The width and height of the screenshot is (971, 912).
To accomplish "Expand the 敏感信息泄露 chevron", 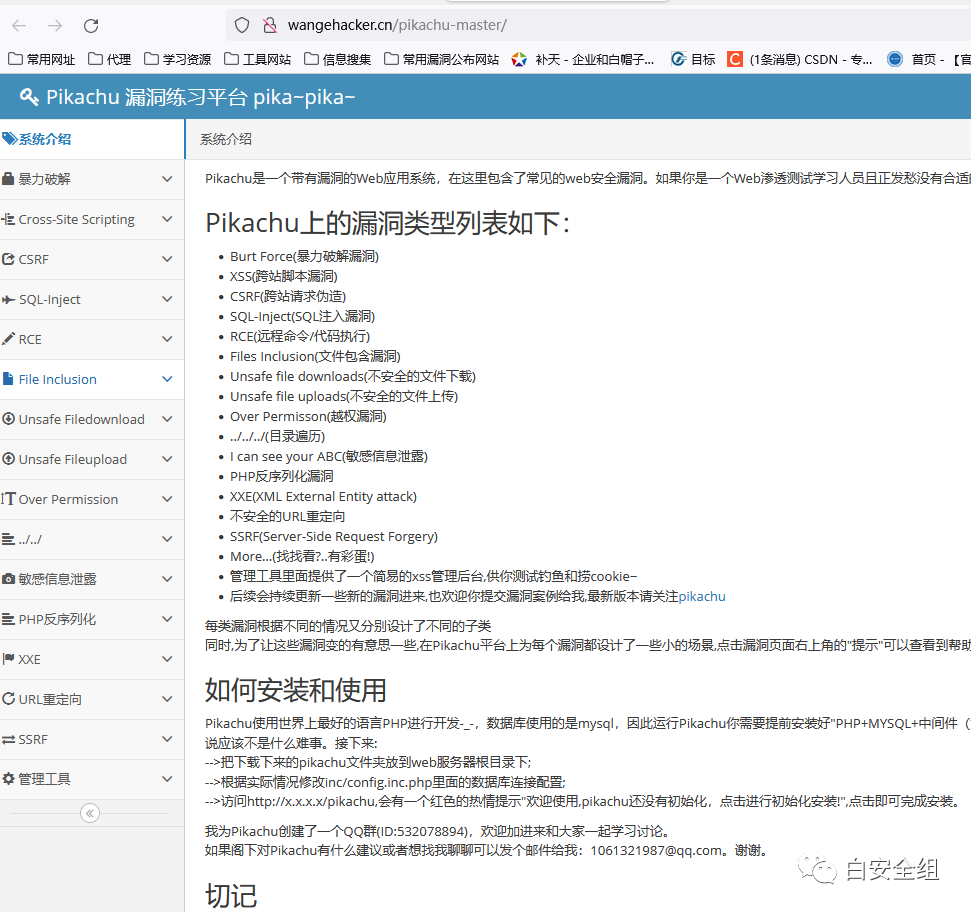I will [x=167, y=579].
